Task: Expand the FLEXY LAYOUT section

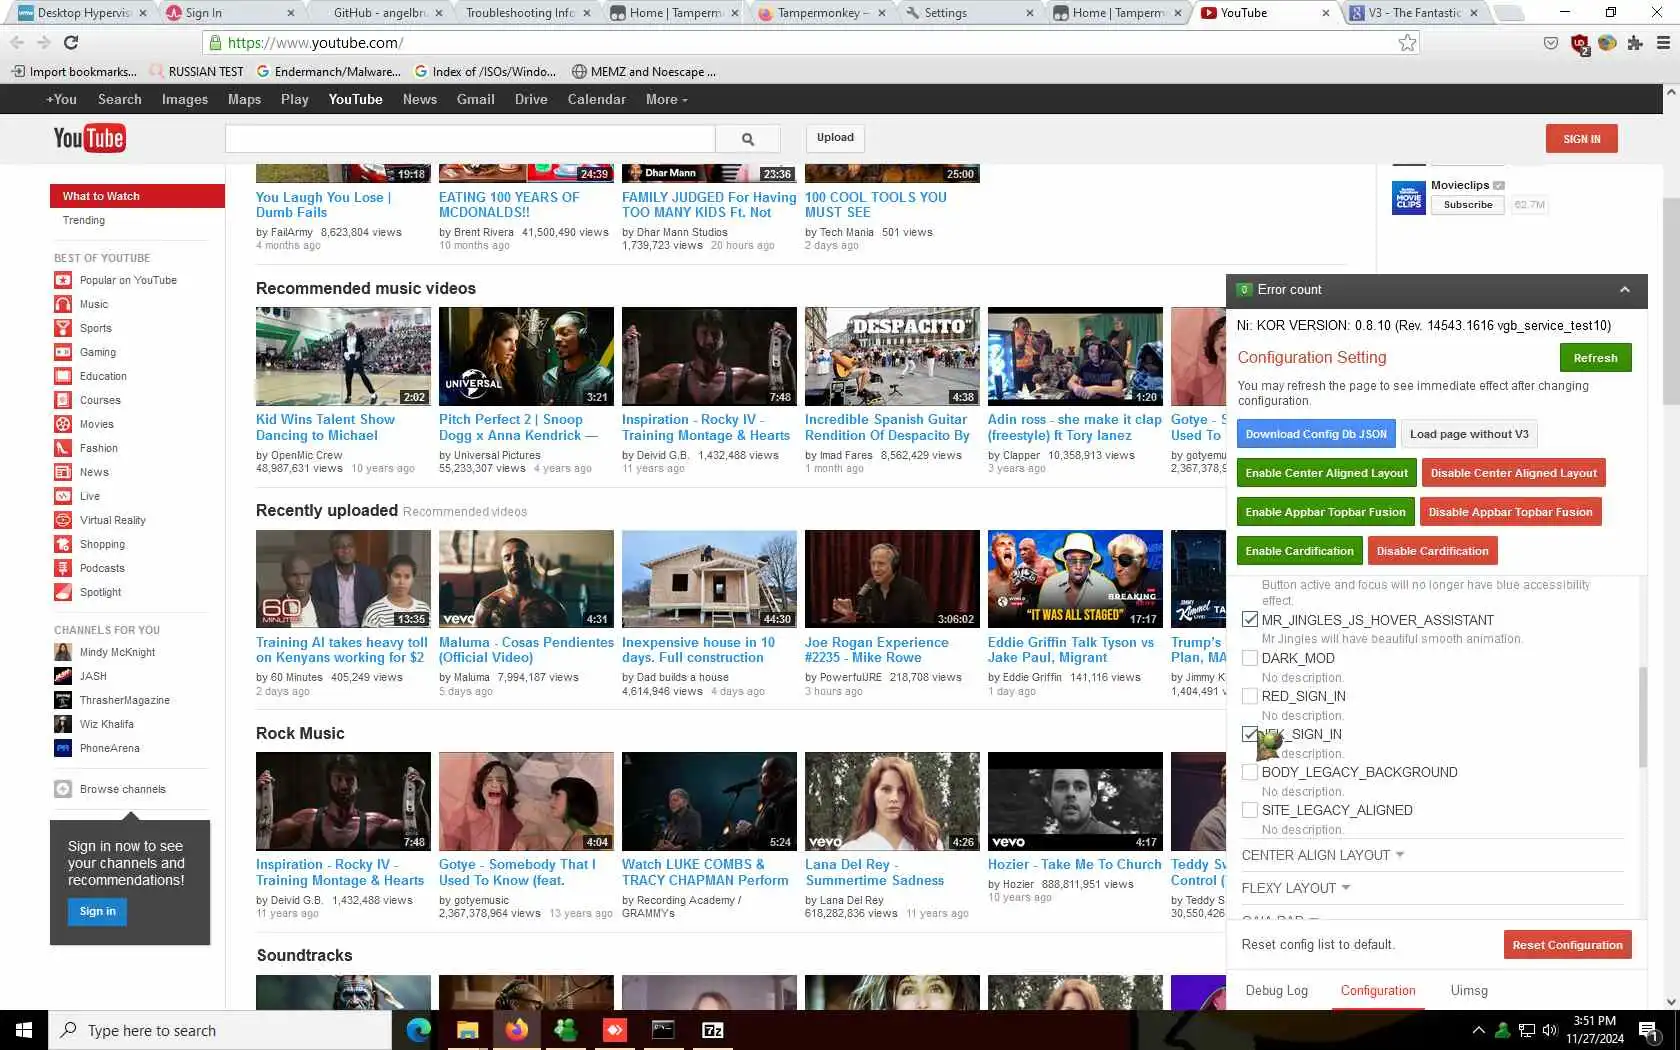Action: click(1296, 888)
